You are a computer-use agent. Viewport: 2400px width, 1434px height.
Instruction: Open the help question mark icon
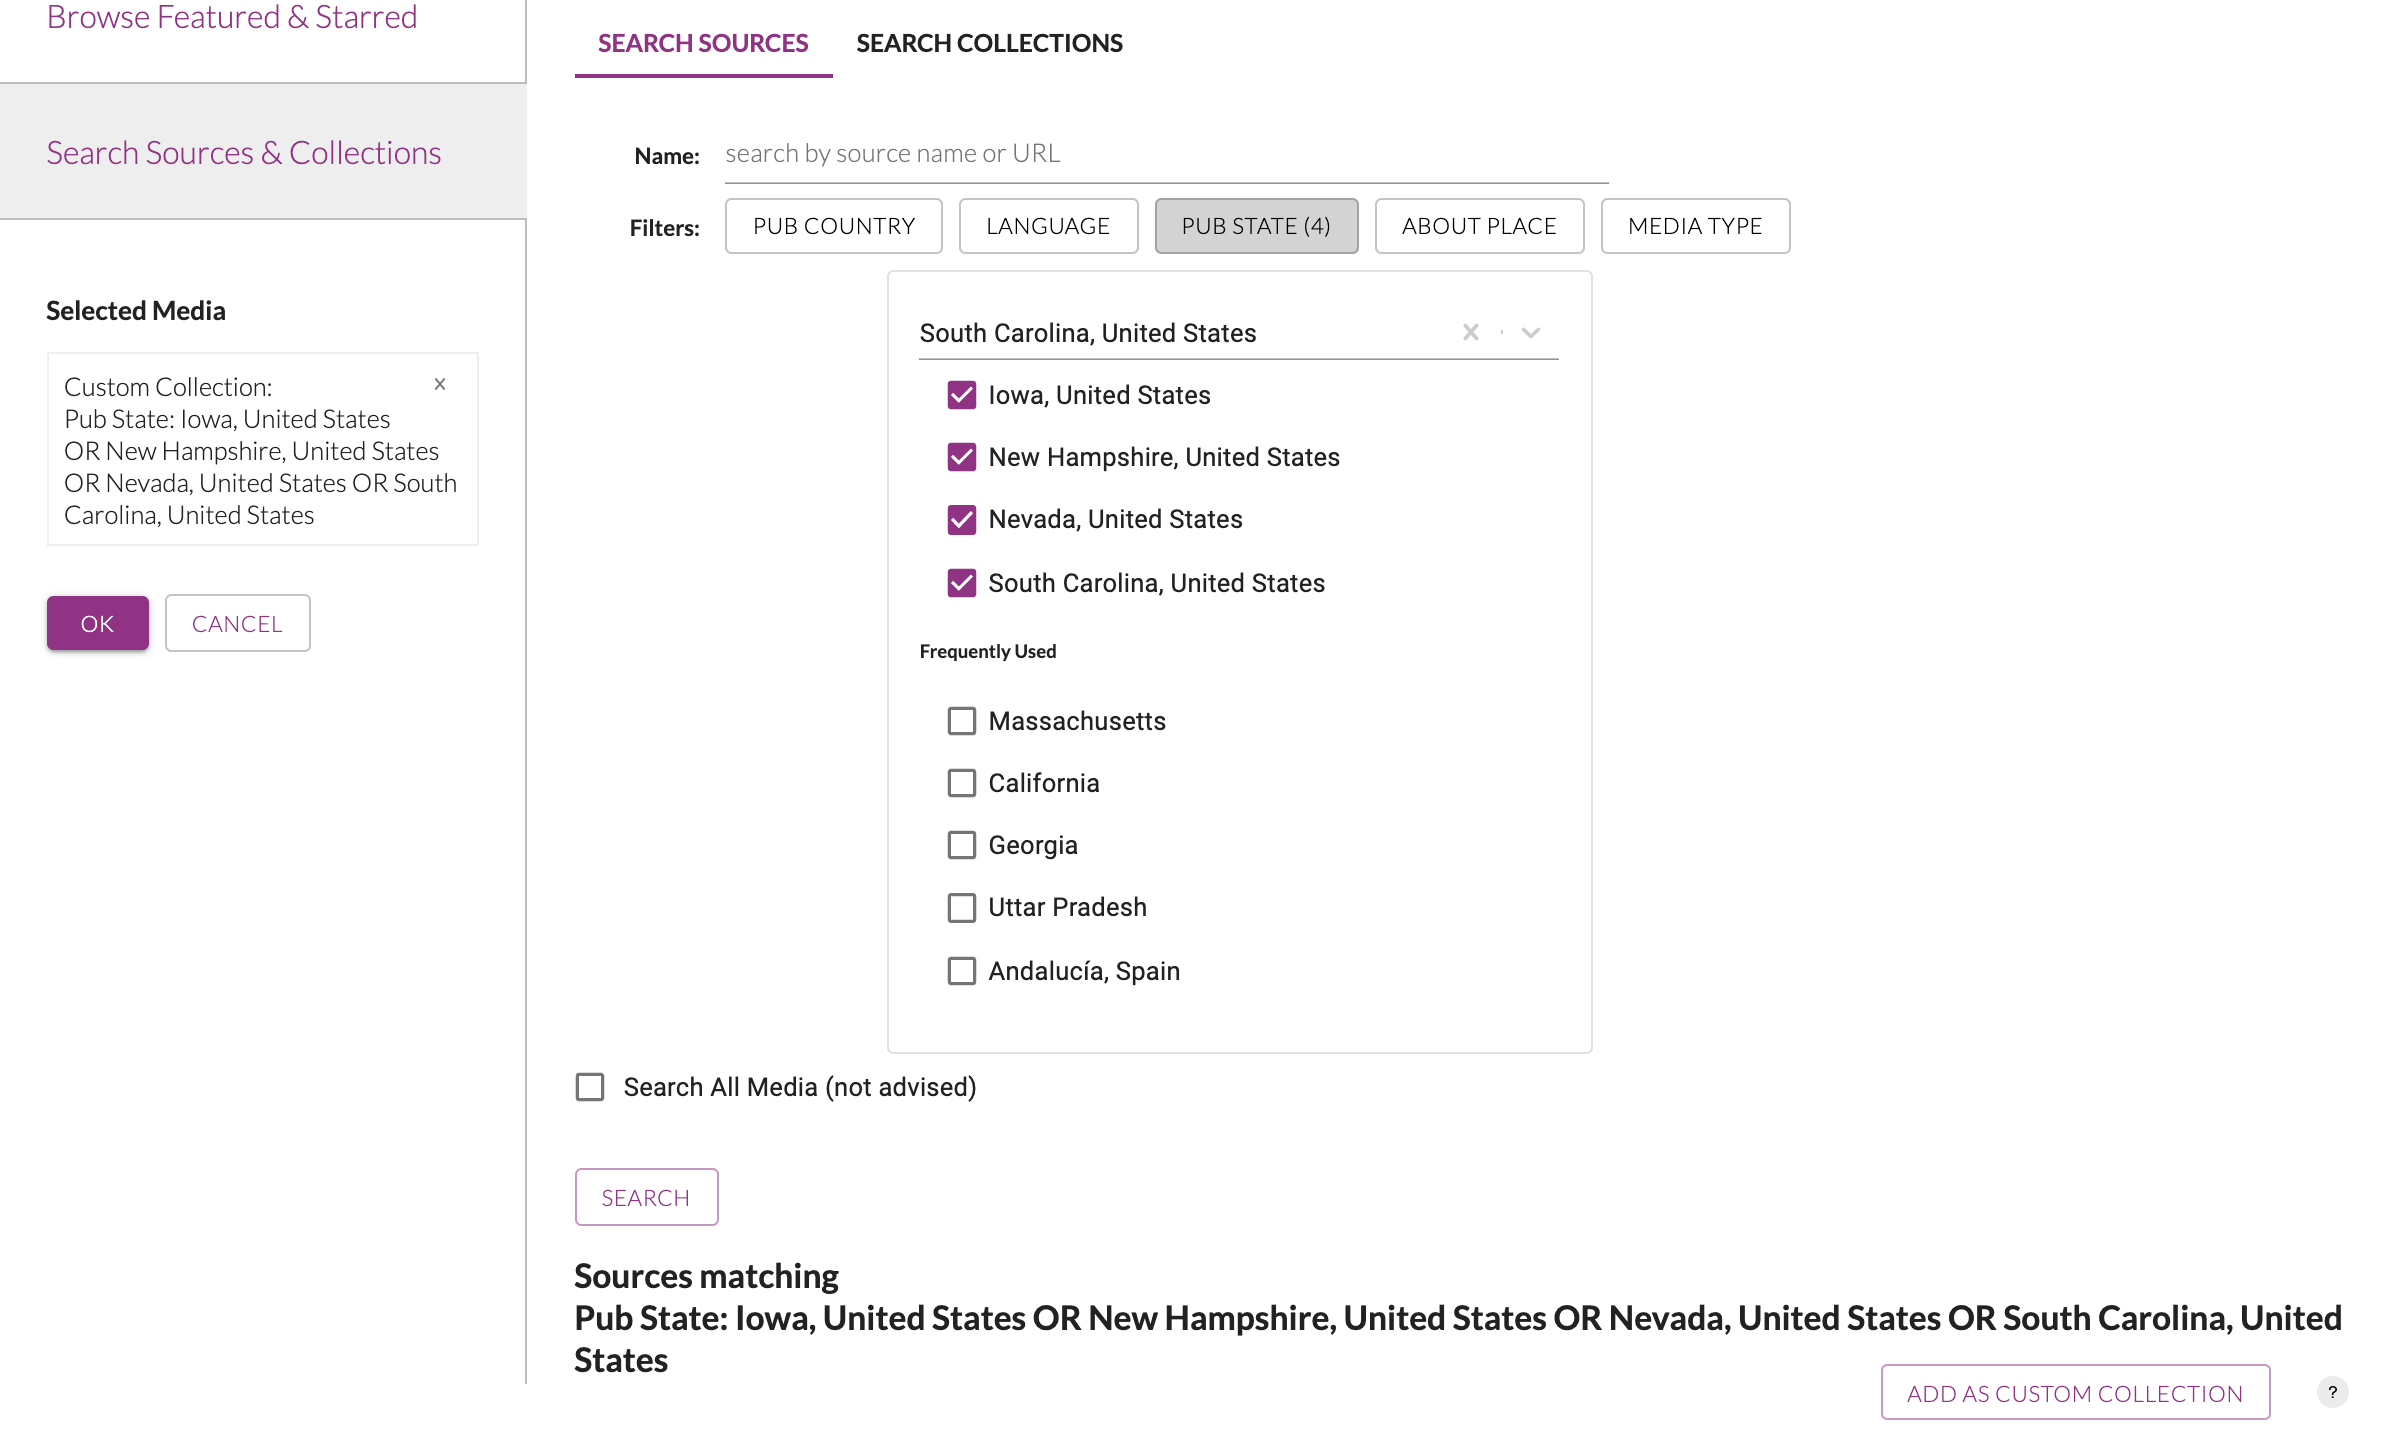(2332, 1392)
